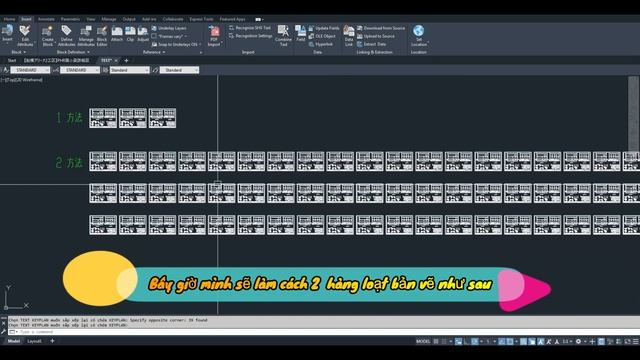The width and height of the screenshot is (640, 360).
Task: Start Extract Data wizard
Action: (371, 44)
